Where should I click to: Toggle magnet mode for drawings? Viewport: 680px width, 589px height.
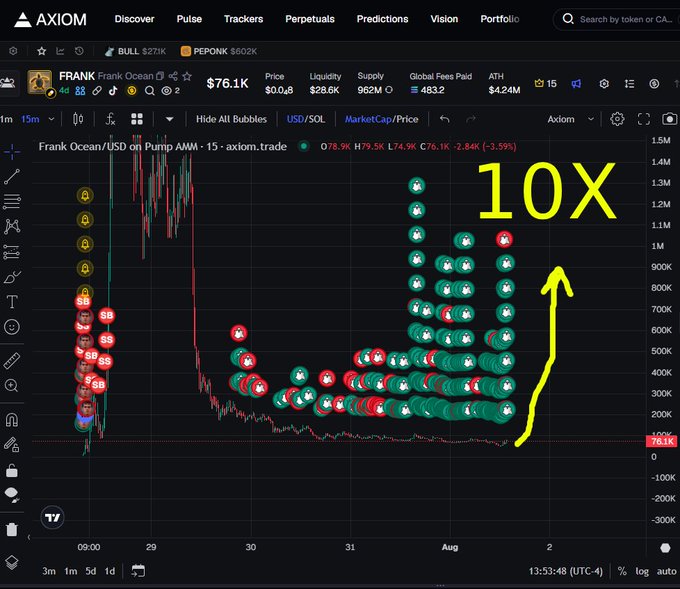pyautogui.click(x=12, y=420)
